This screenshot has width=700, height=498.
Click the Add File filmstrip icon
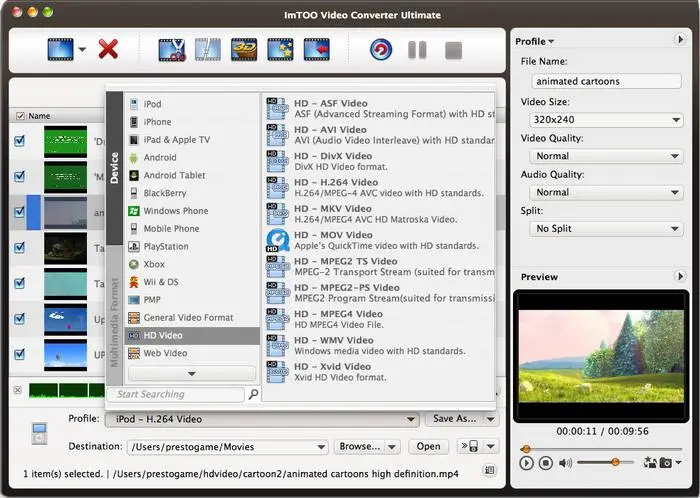[60, 49]
